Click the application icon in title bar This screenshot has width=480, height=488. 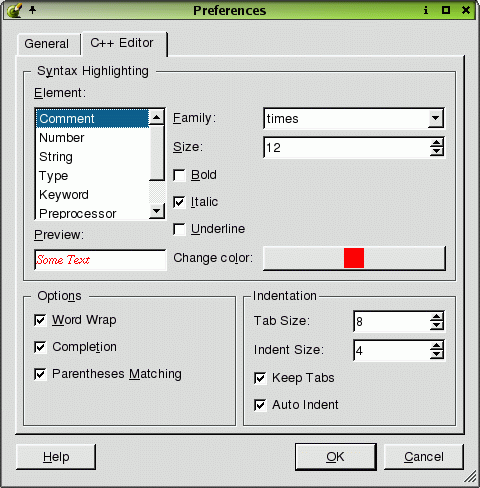pyautogui.click(x=14, y=10)
